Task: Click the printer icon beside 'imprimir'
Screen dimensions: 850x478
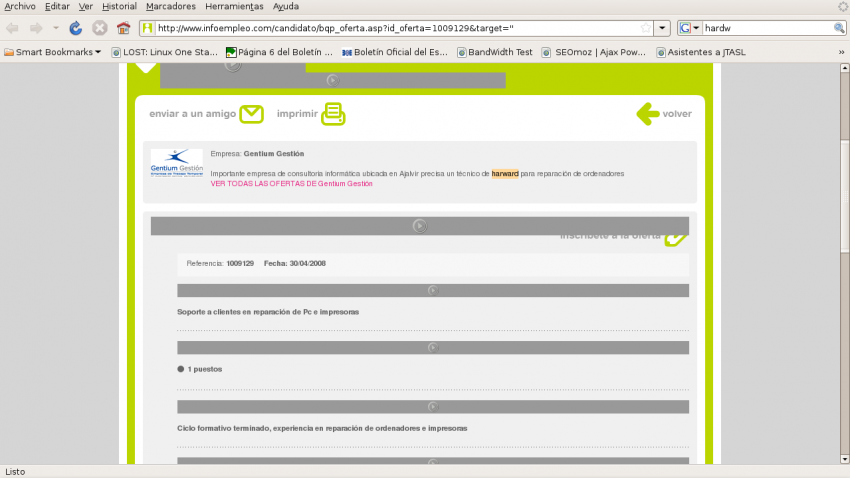Action: 333,114
